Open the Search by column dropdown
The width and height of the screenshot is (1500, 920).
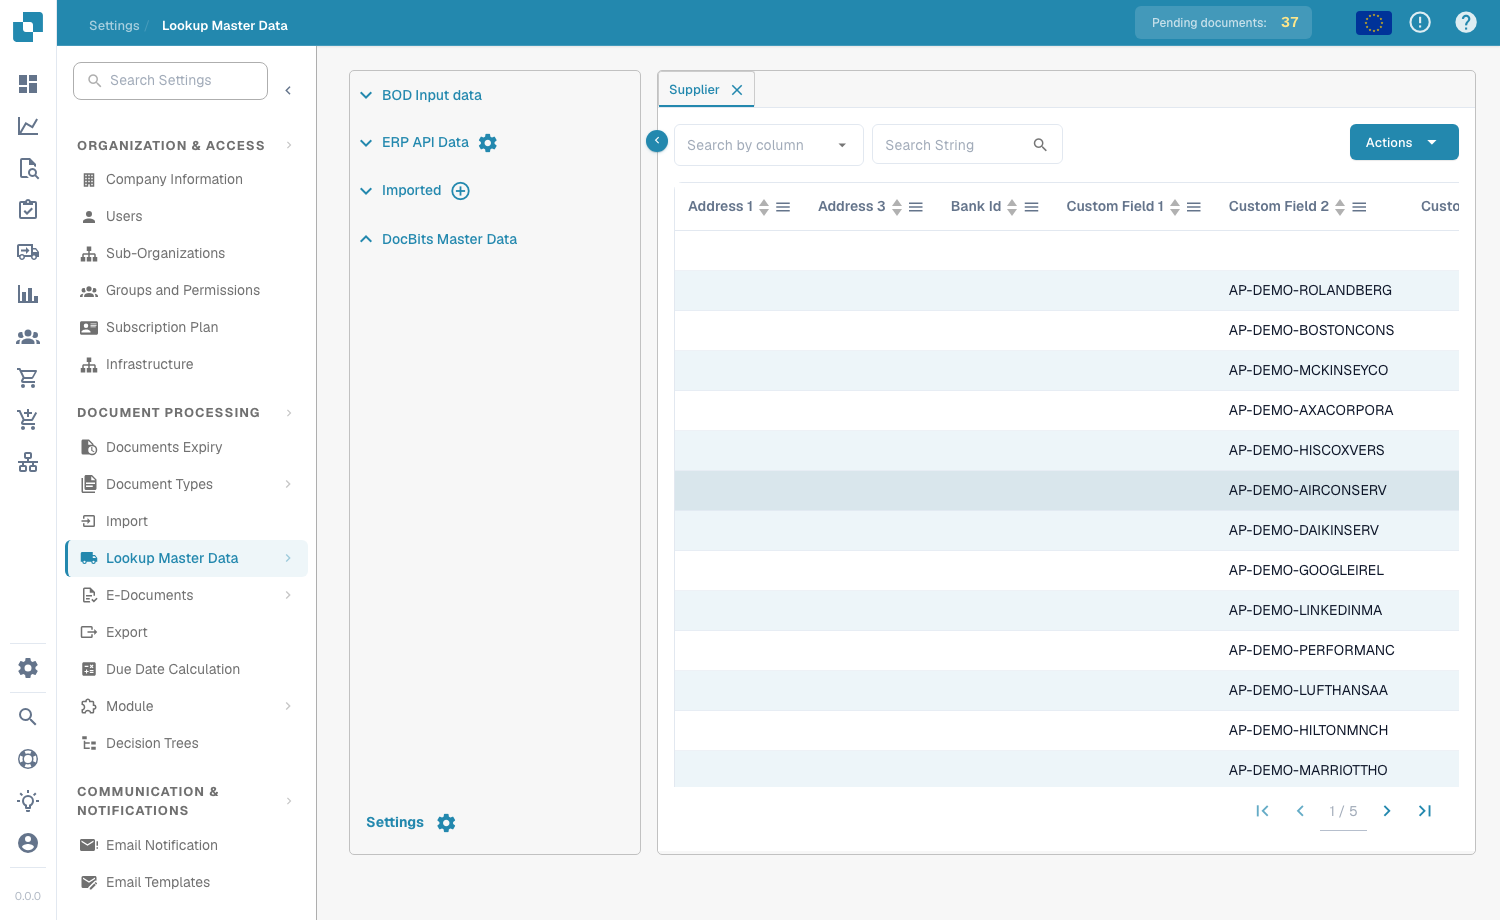coord(768,145)
